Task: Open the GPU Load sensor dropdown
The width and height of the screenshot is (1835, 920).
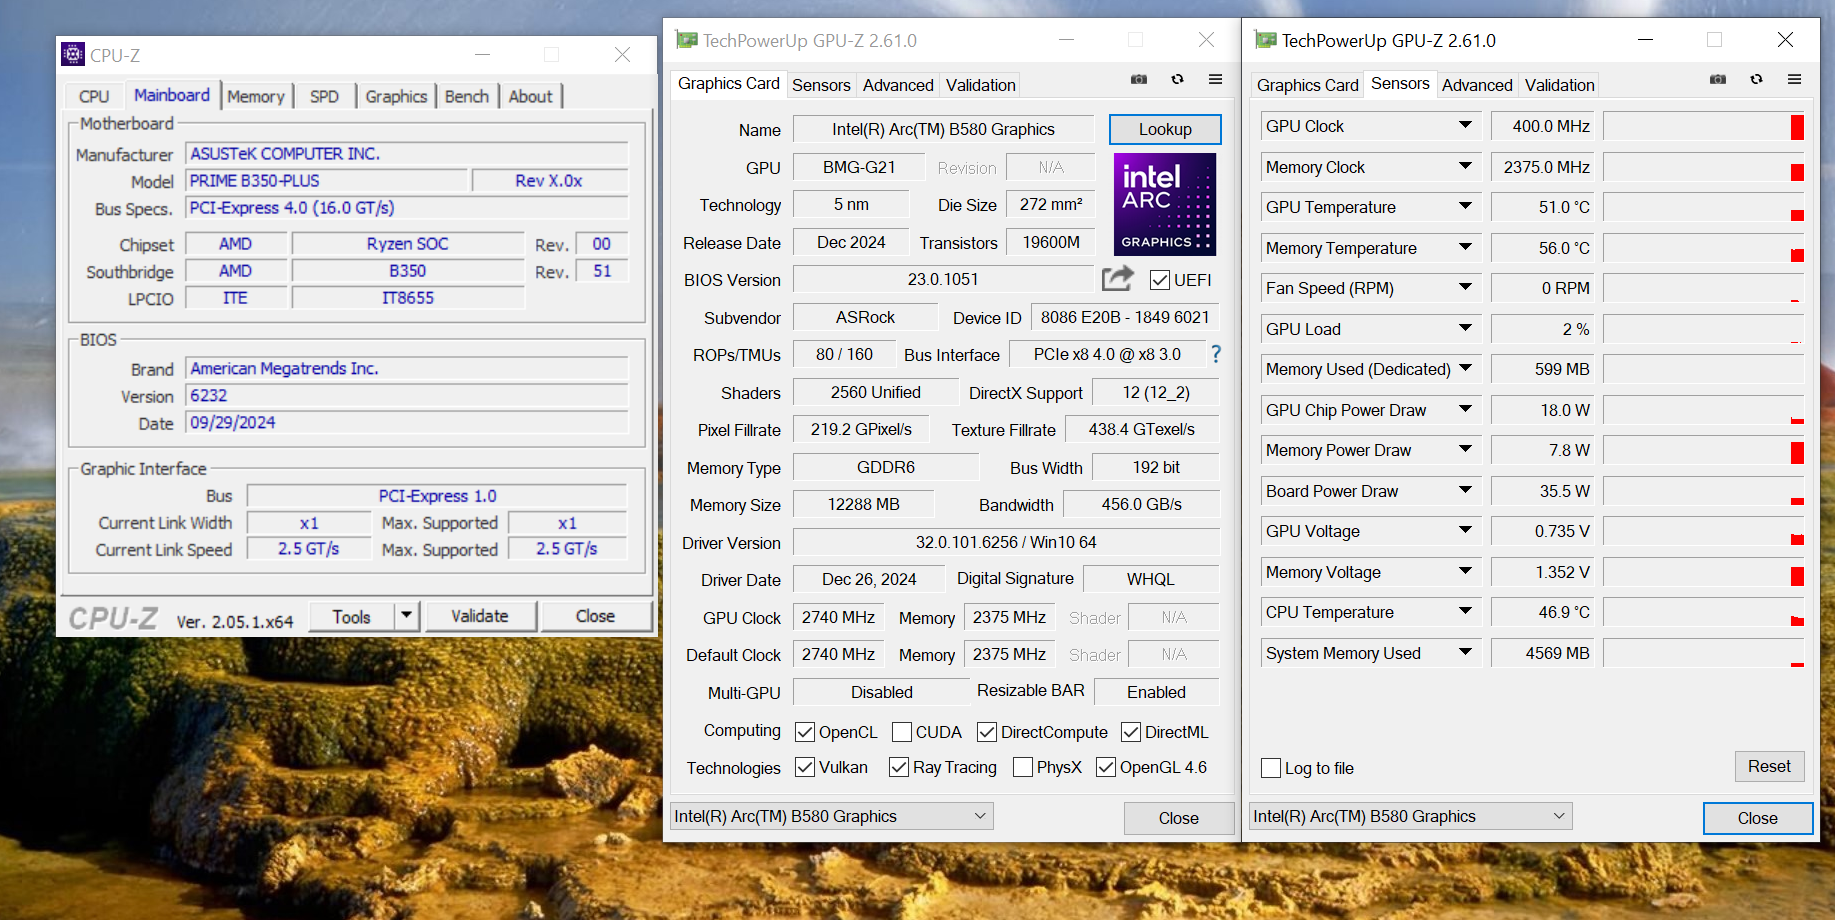Action: coord(1465,328)
